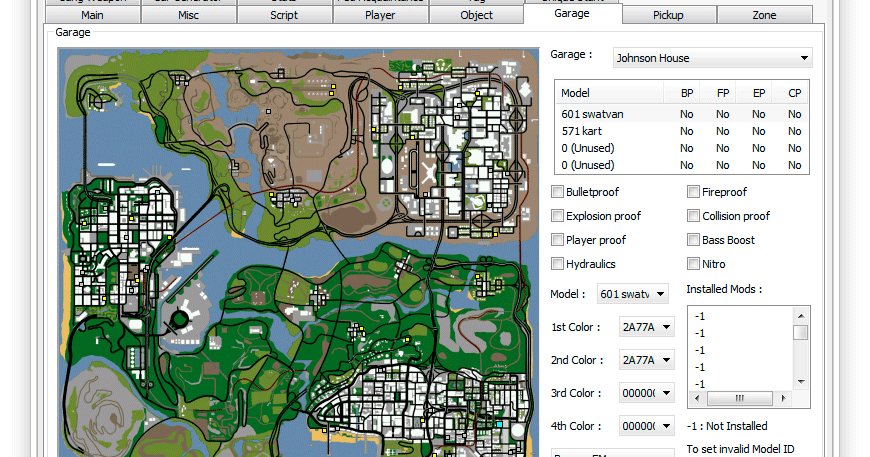Click Installed Mods scroll left arrow
The image size is (870, 457).
point(697,398)
